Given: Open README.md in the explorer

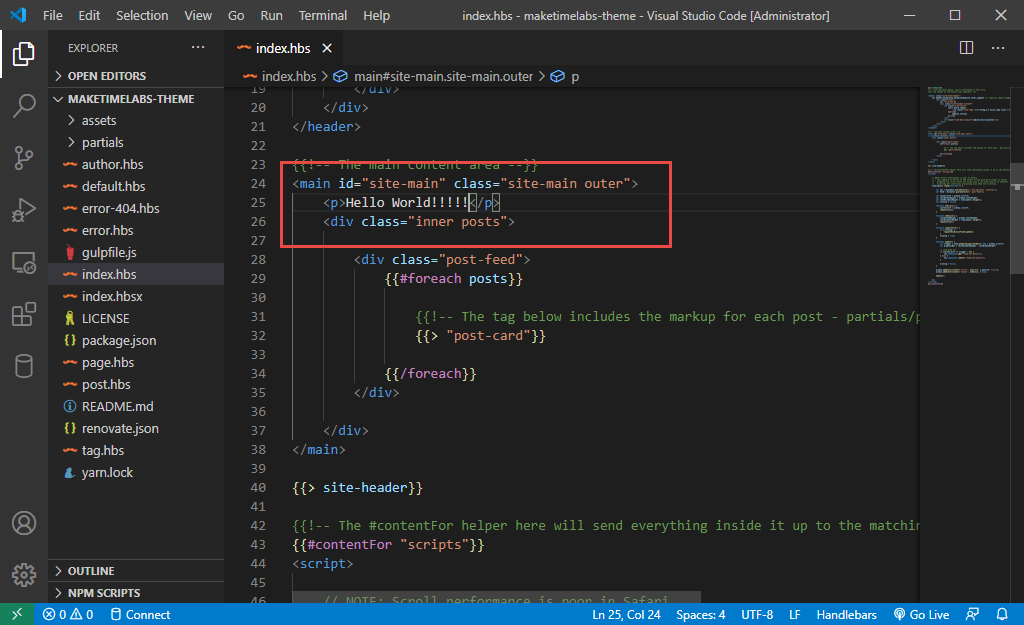Looking at the screenshot, I should 136,406.
